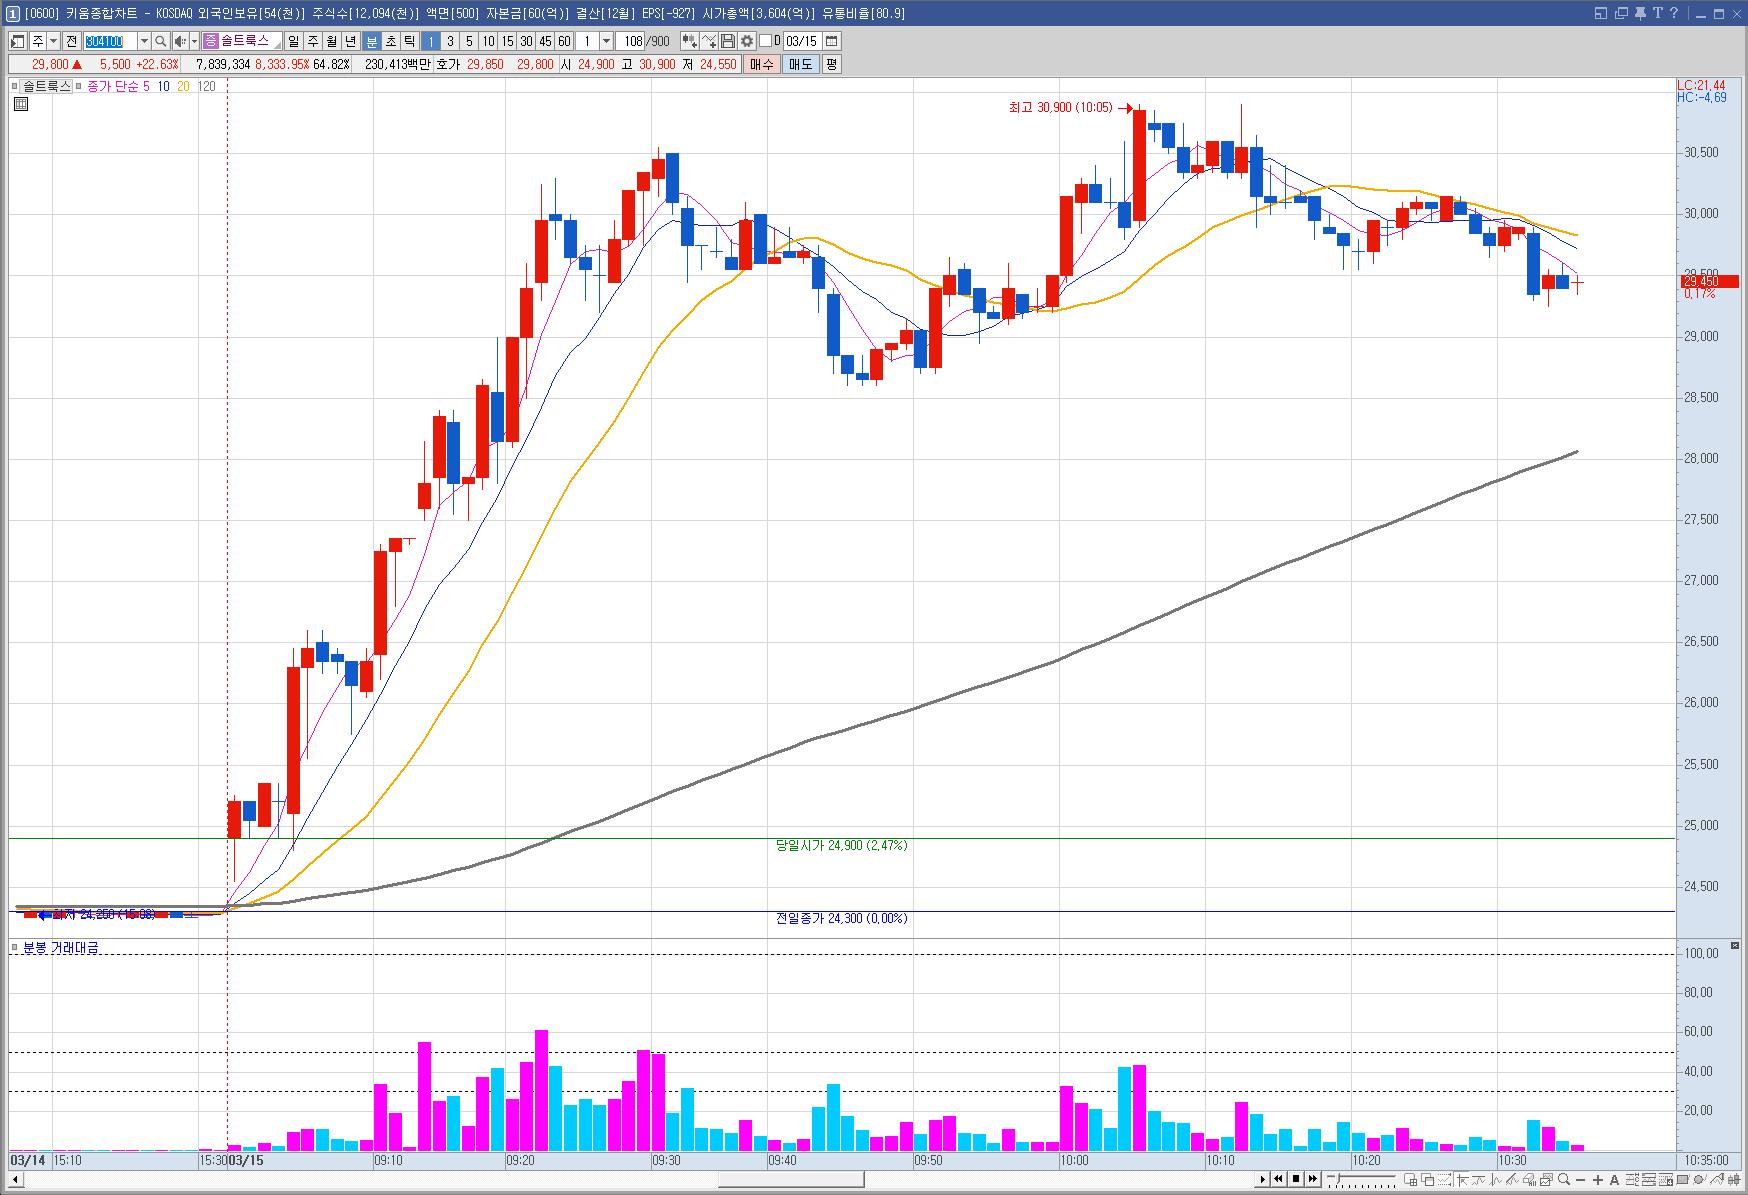Click the 매도 sell button
The image size is (1748, 1195).
coord(801,64)
